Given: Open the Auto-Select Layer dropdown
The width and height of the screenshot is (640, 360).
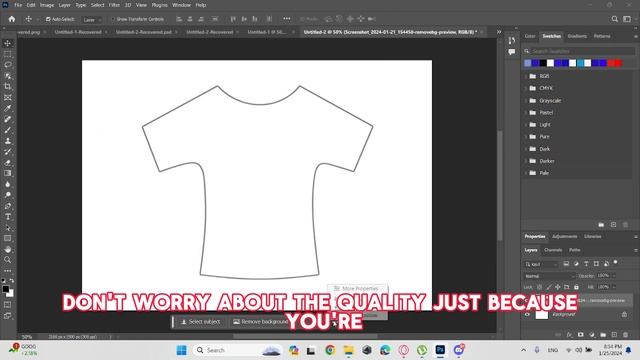Looking at the screenshot, I should (92, 20).
